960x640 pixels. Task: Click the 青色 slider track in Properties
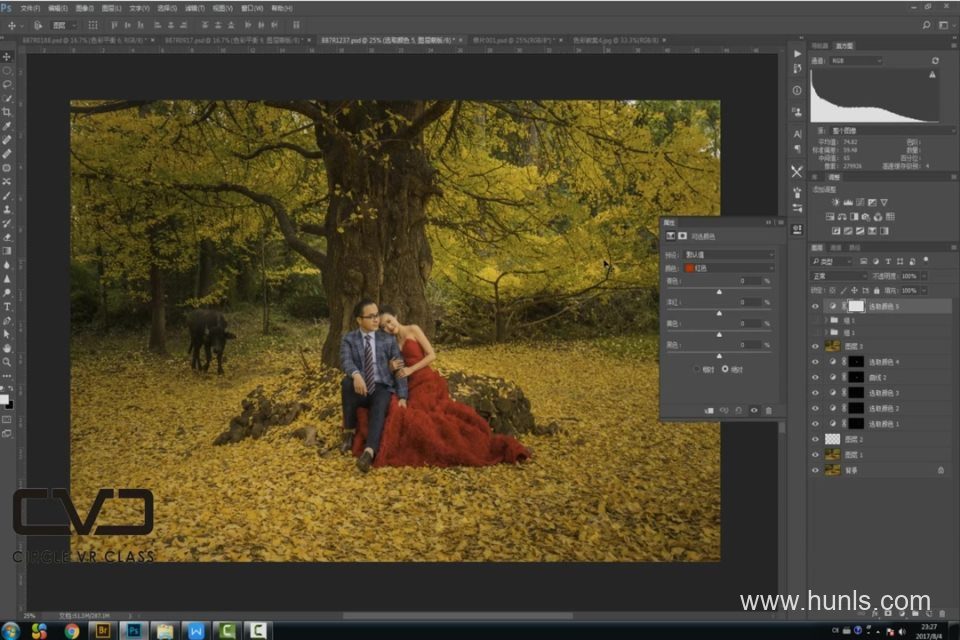718,290
